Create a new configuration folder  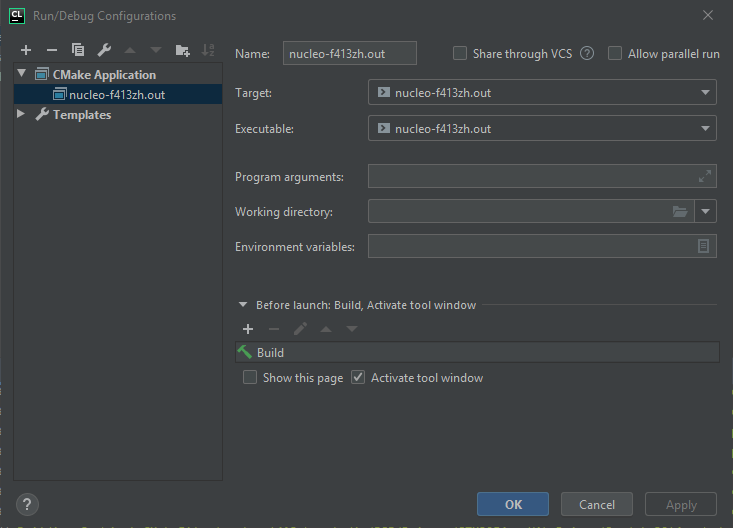coord(182,50)
